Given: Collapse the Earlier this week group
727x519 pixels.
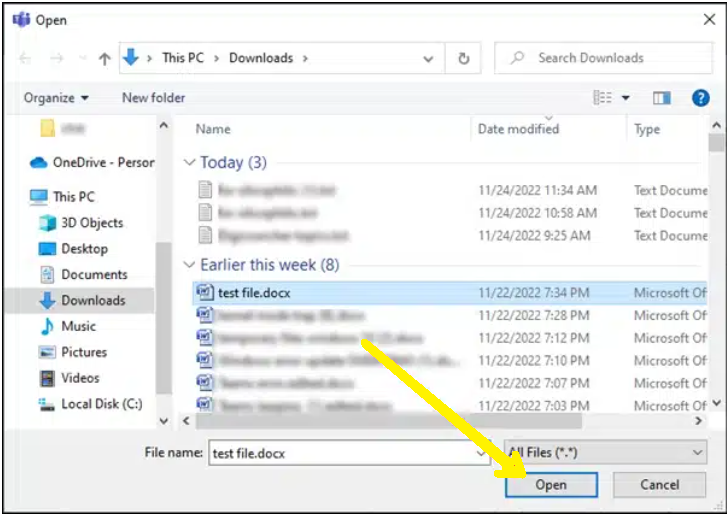Looking at the screenshot, I should [190, 265].
